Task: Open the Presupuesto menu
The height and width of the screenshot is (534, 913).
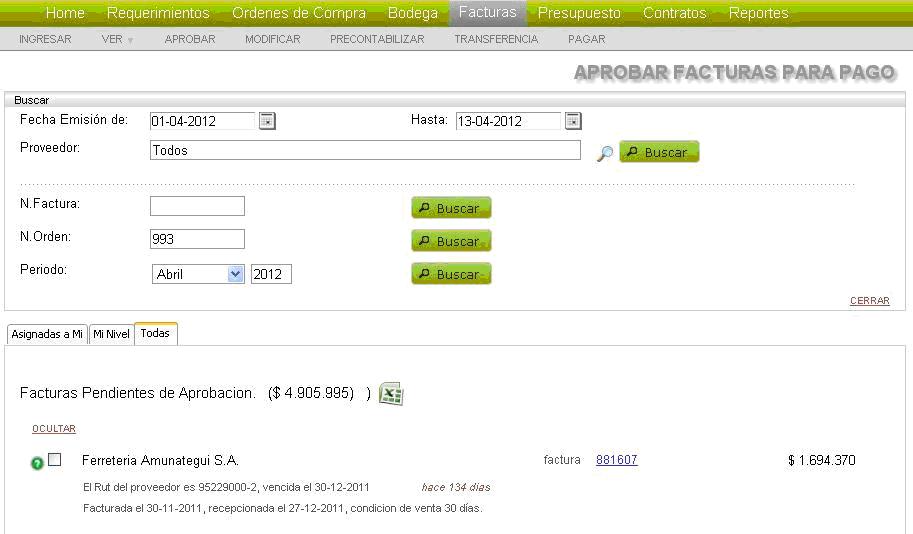Action: [579, 13]
